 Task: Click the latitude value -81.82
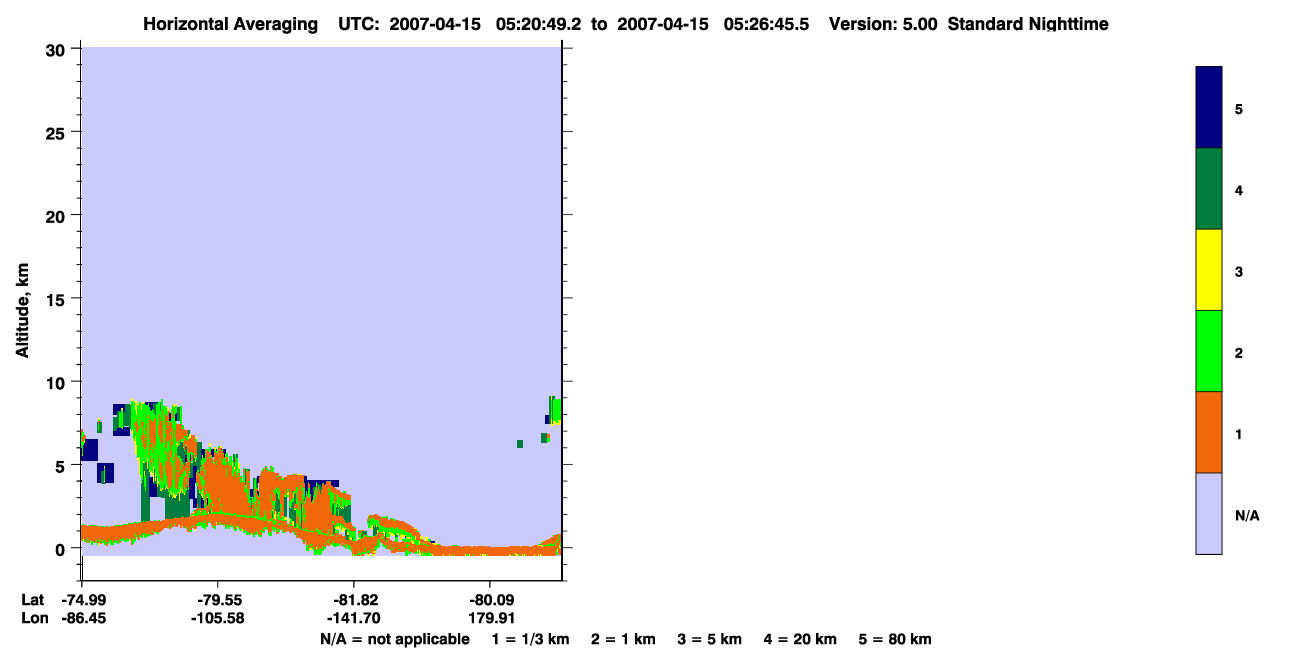(x=353, y=600)
